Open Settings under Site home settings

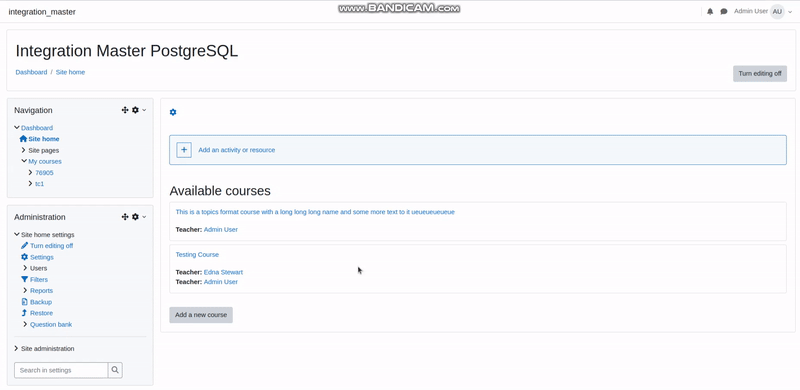pyautogui.click(x=42, y=257)
